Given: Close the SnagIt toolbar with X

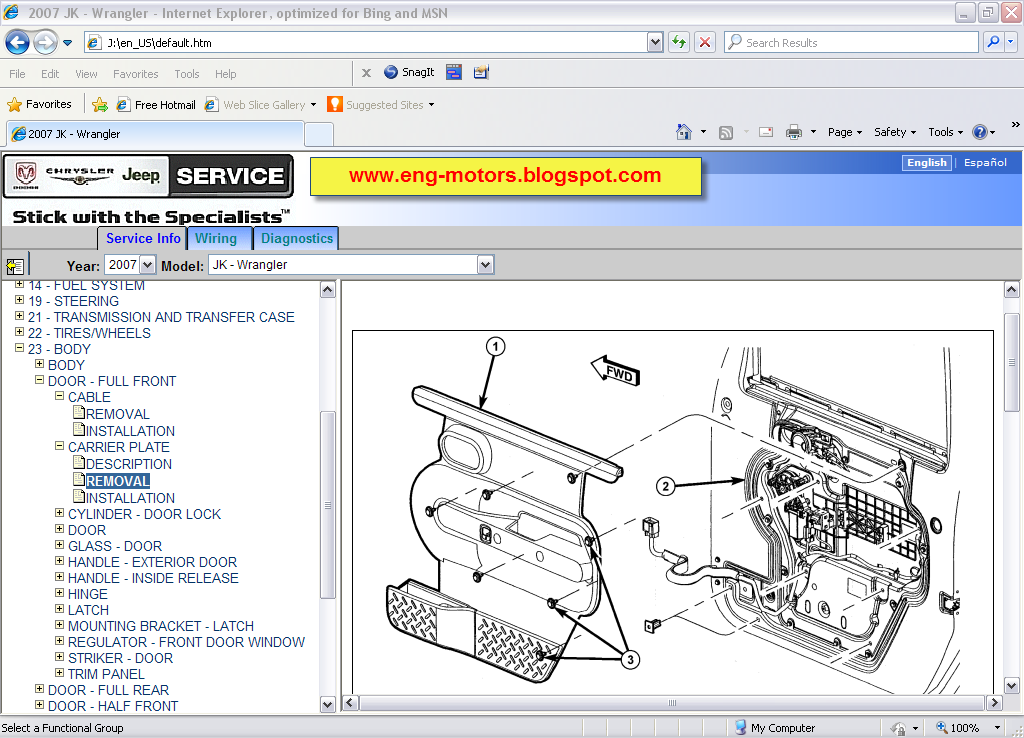Looking at the screenshot, I should point(366,73).
